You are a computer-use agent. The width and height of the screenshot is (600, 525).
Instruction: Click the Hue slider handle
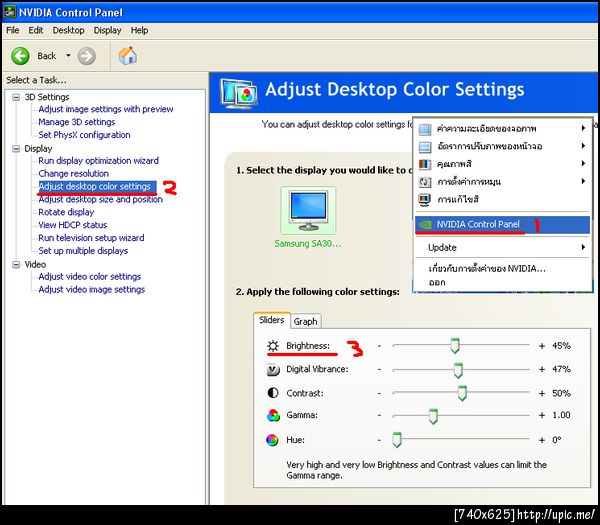[x=397, y=440]
